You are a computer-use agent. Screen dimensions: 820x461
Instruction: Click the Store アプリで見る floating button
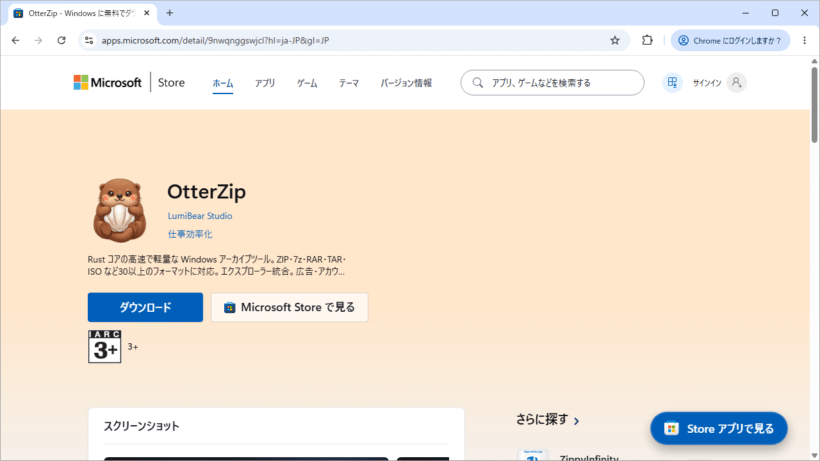719,429
